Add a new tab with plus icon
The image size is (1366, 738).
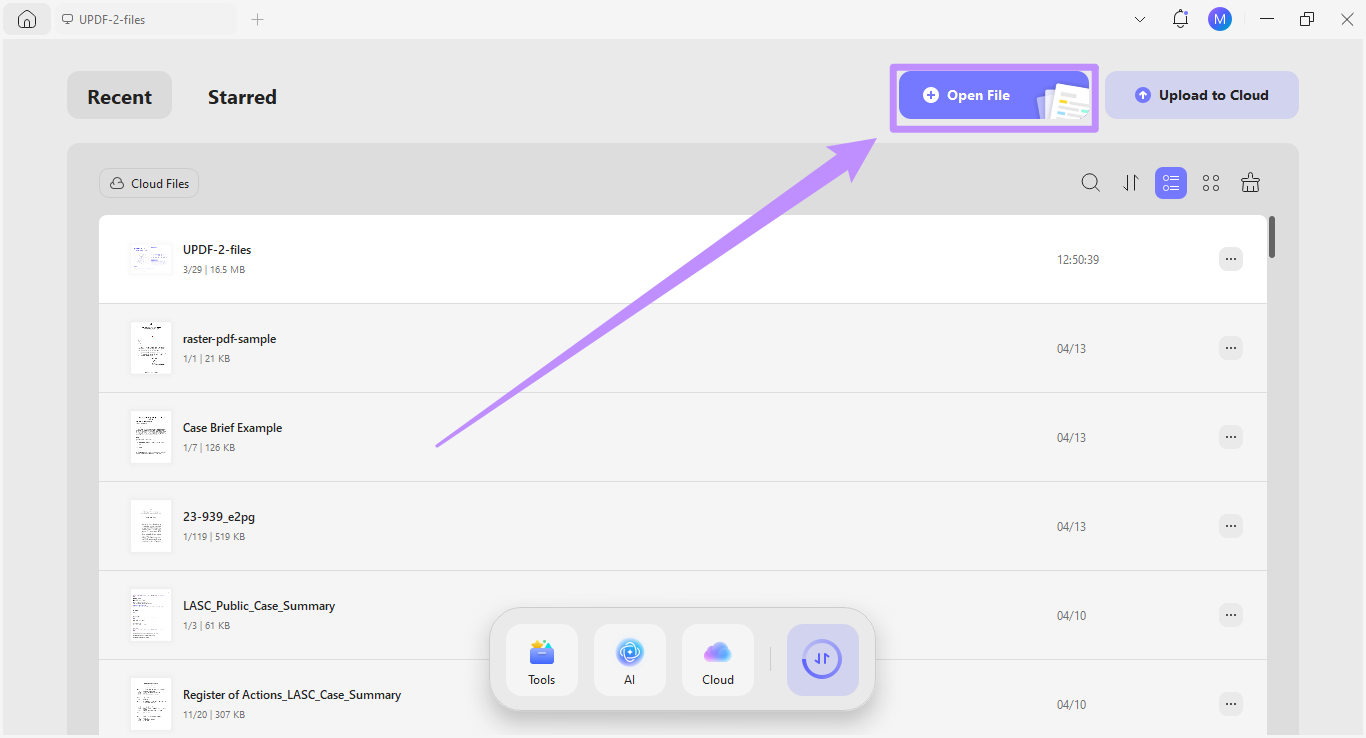tap(257, 19)
